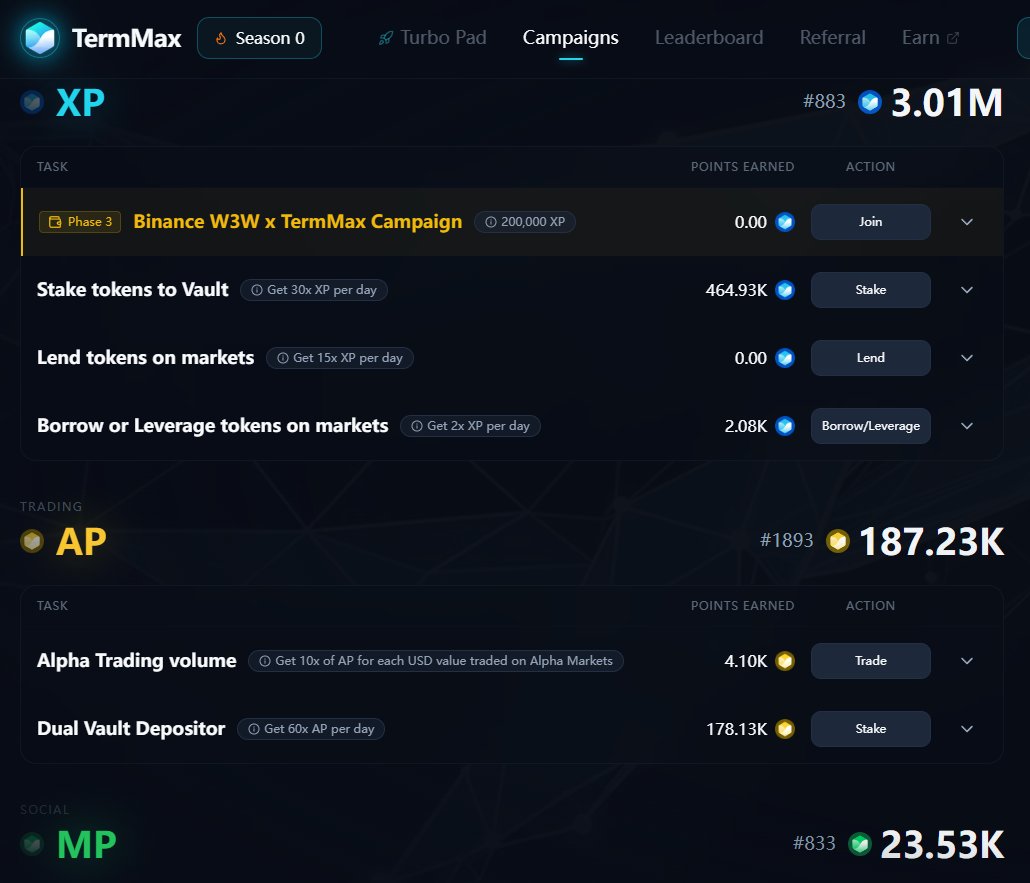Expand the Alpha Trading volume row
Viewport: 1030px width, 883px height.
point(967,661)
